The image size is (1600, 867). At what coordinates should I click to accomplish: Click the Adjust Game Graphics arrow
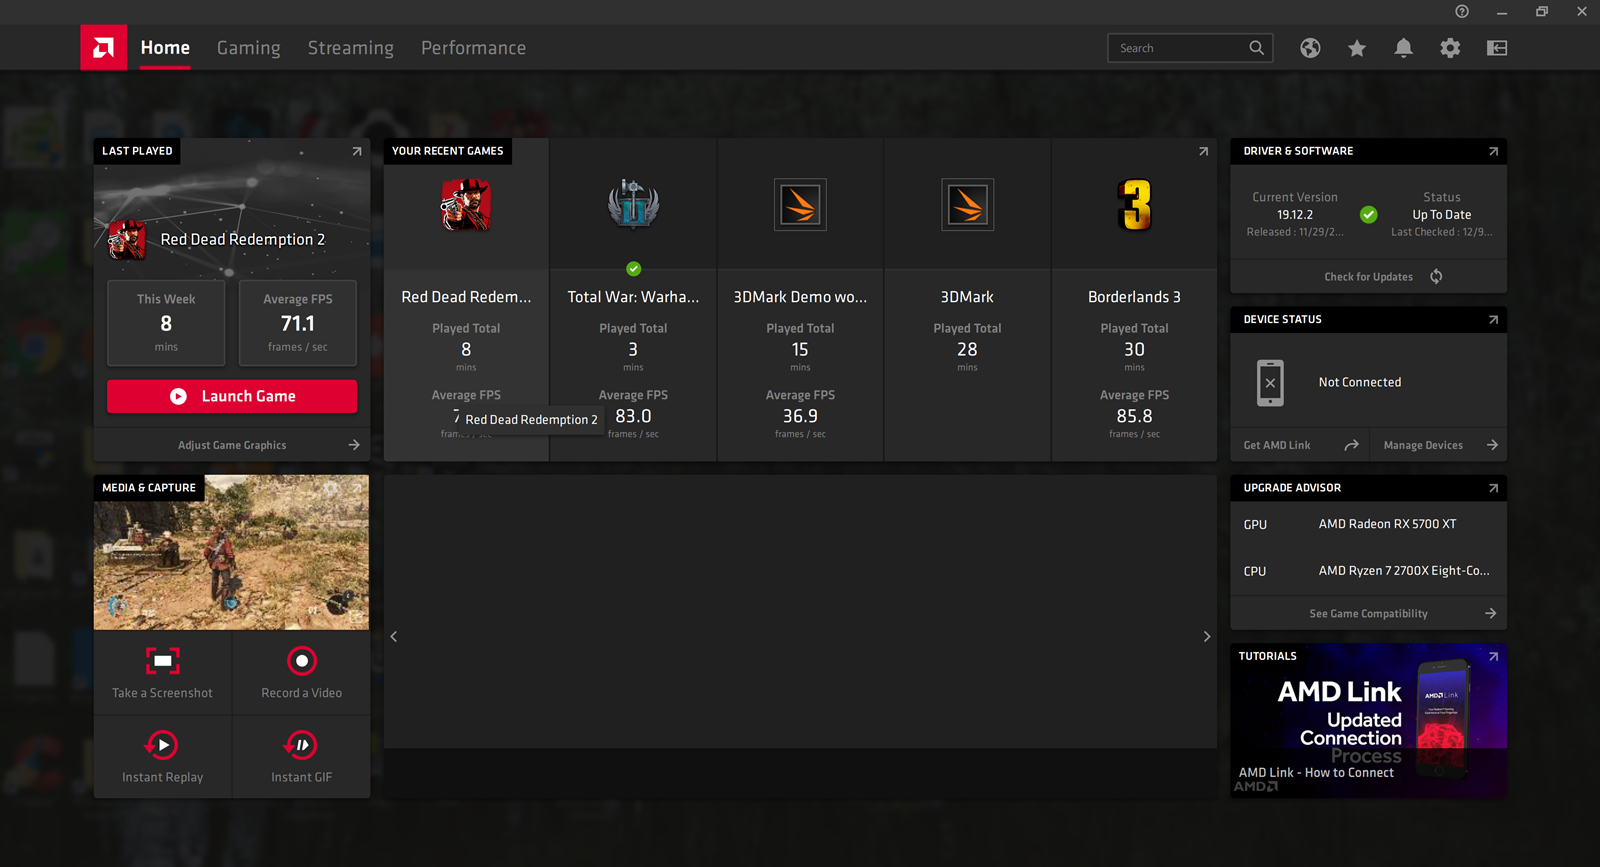(354, 445)
